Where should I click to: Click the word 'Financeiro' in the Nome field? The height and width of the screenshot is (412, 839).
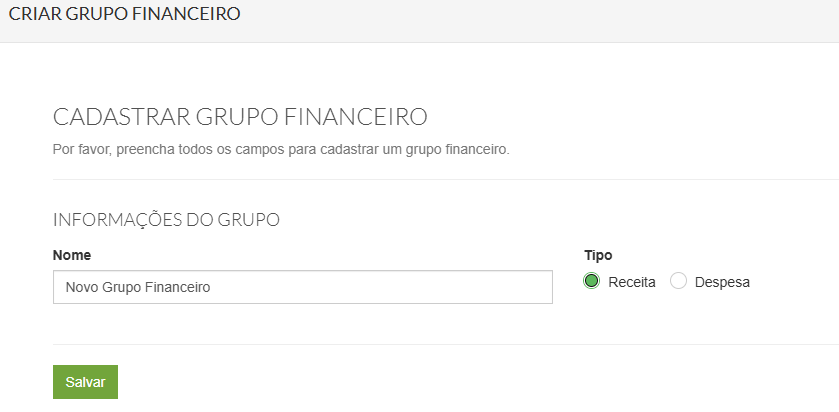[x=178, y=287]
